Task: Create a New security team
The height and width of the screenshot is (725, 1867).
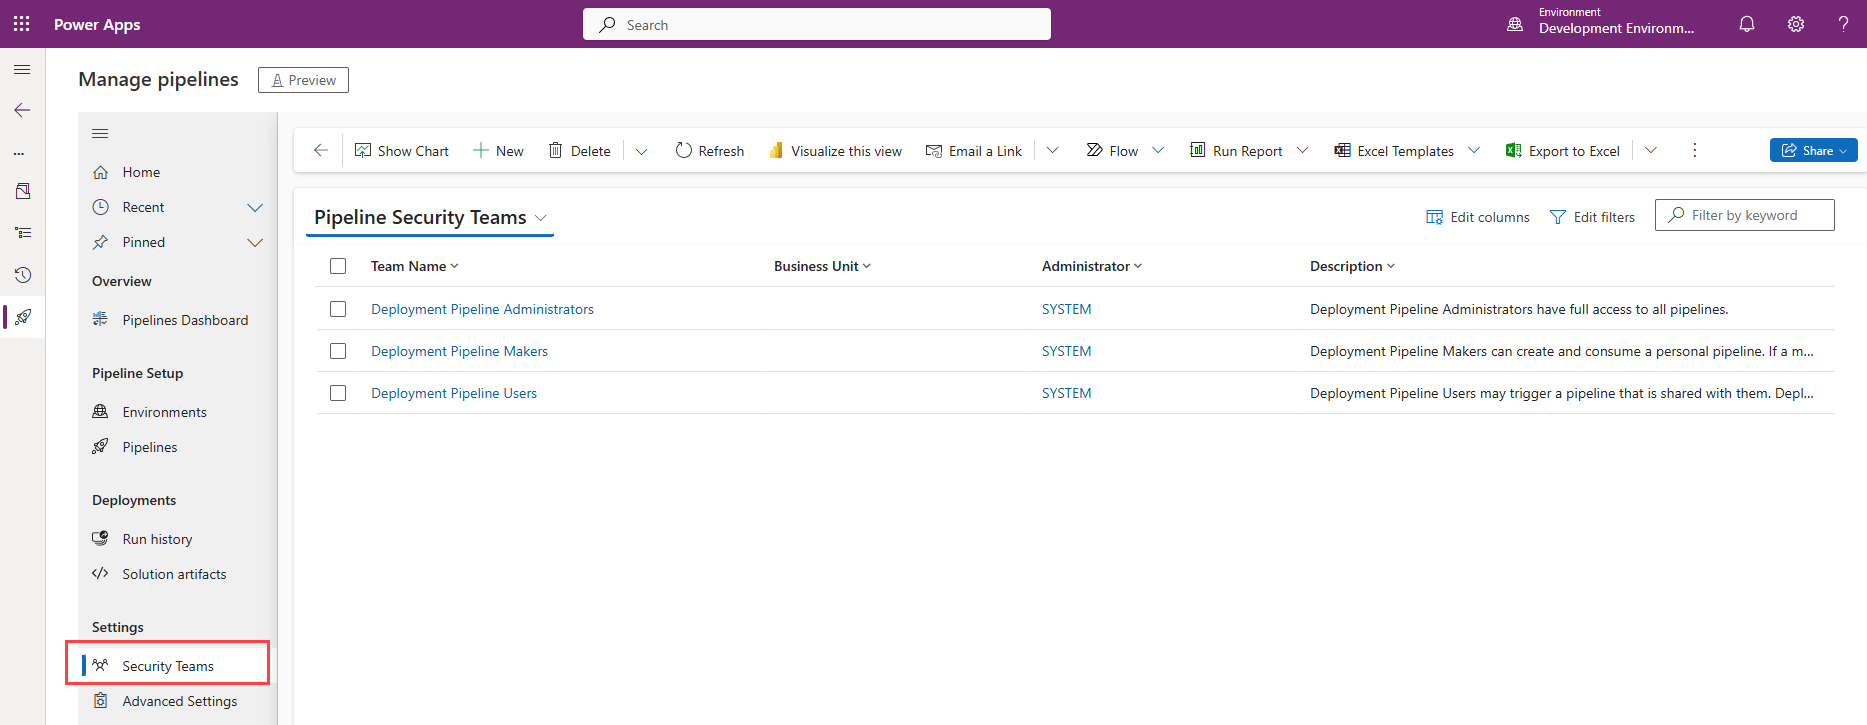Action: click(498, 151)
